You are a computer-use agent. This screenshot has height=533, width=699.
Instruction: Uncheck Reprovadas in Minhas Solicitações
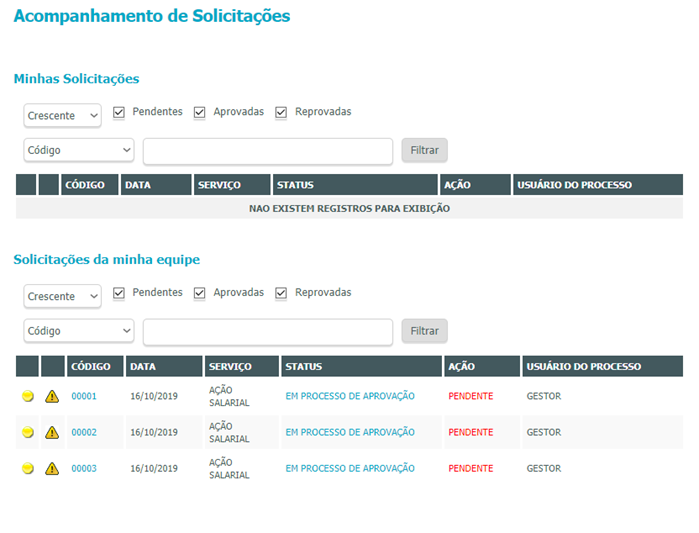click(281, 112)
